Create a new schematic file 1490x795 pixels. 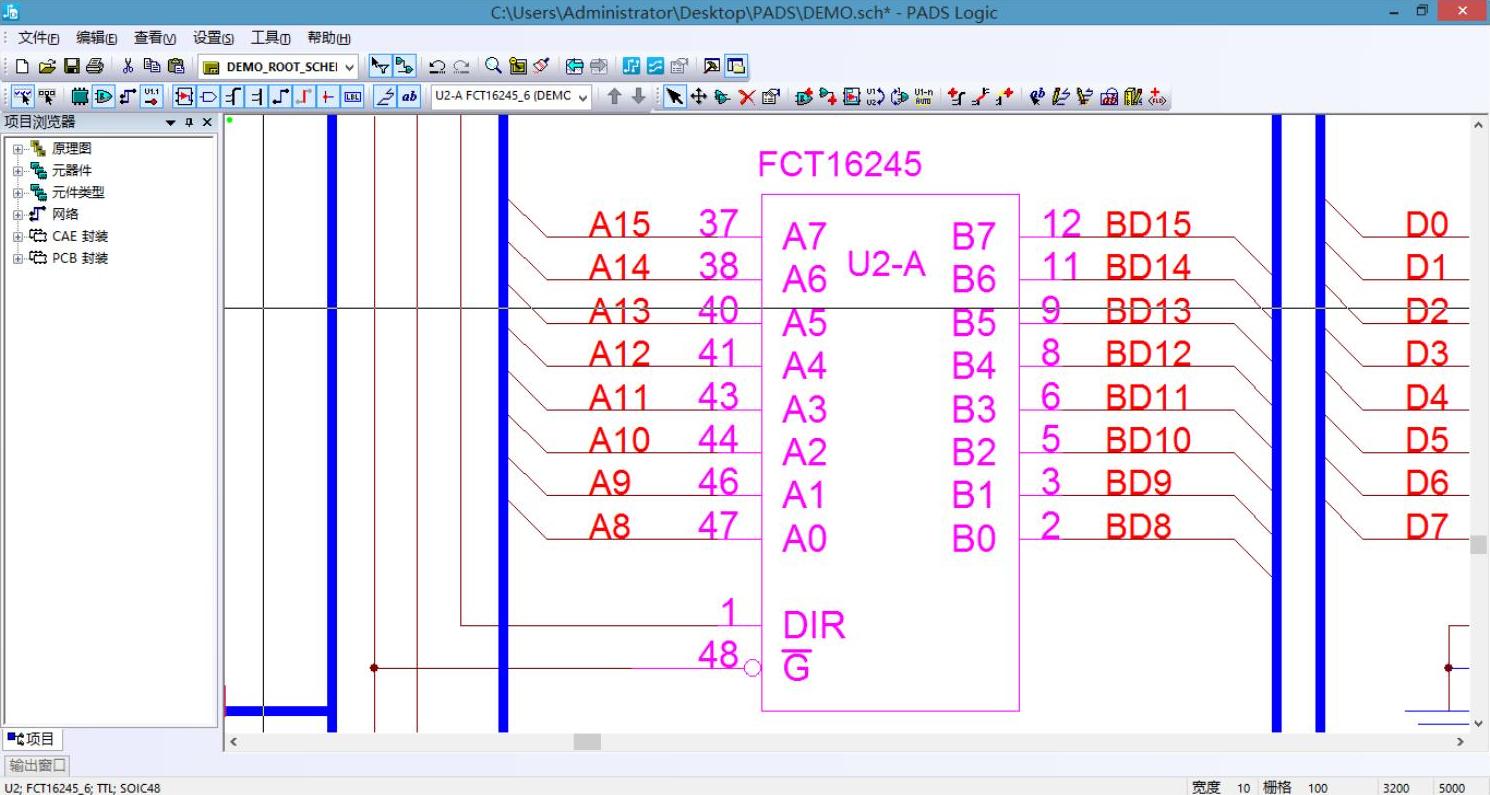pyautogui.click(x=21, y=66)
